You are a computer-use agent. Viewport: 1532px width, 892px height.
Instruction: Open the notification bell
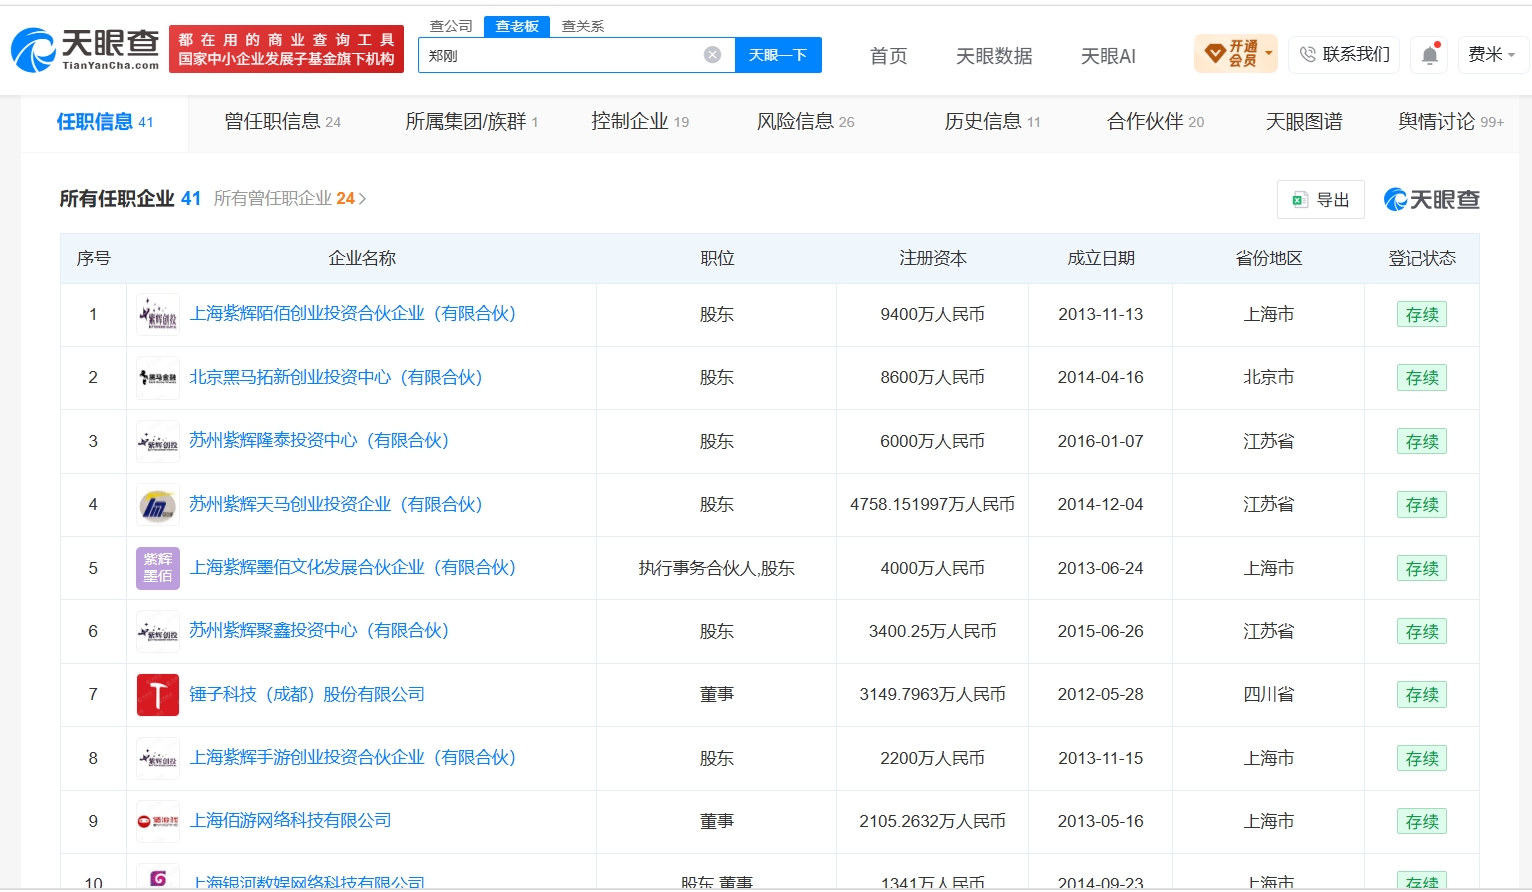[1430, 54]
